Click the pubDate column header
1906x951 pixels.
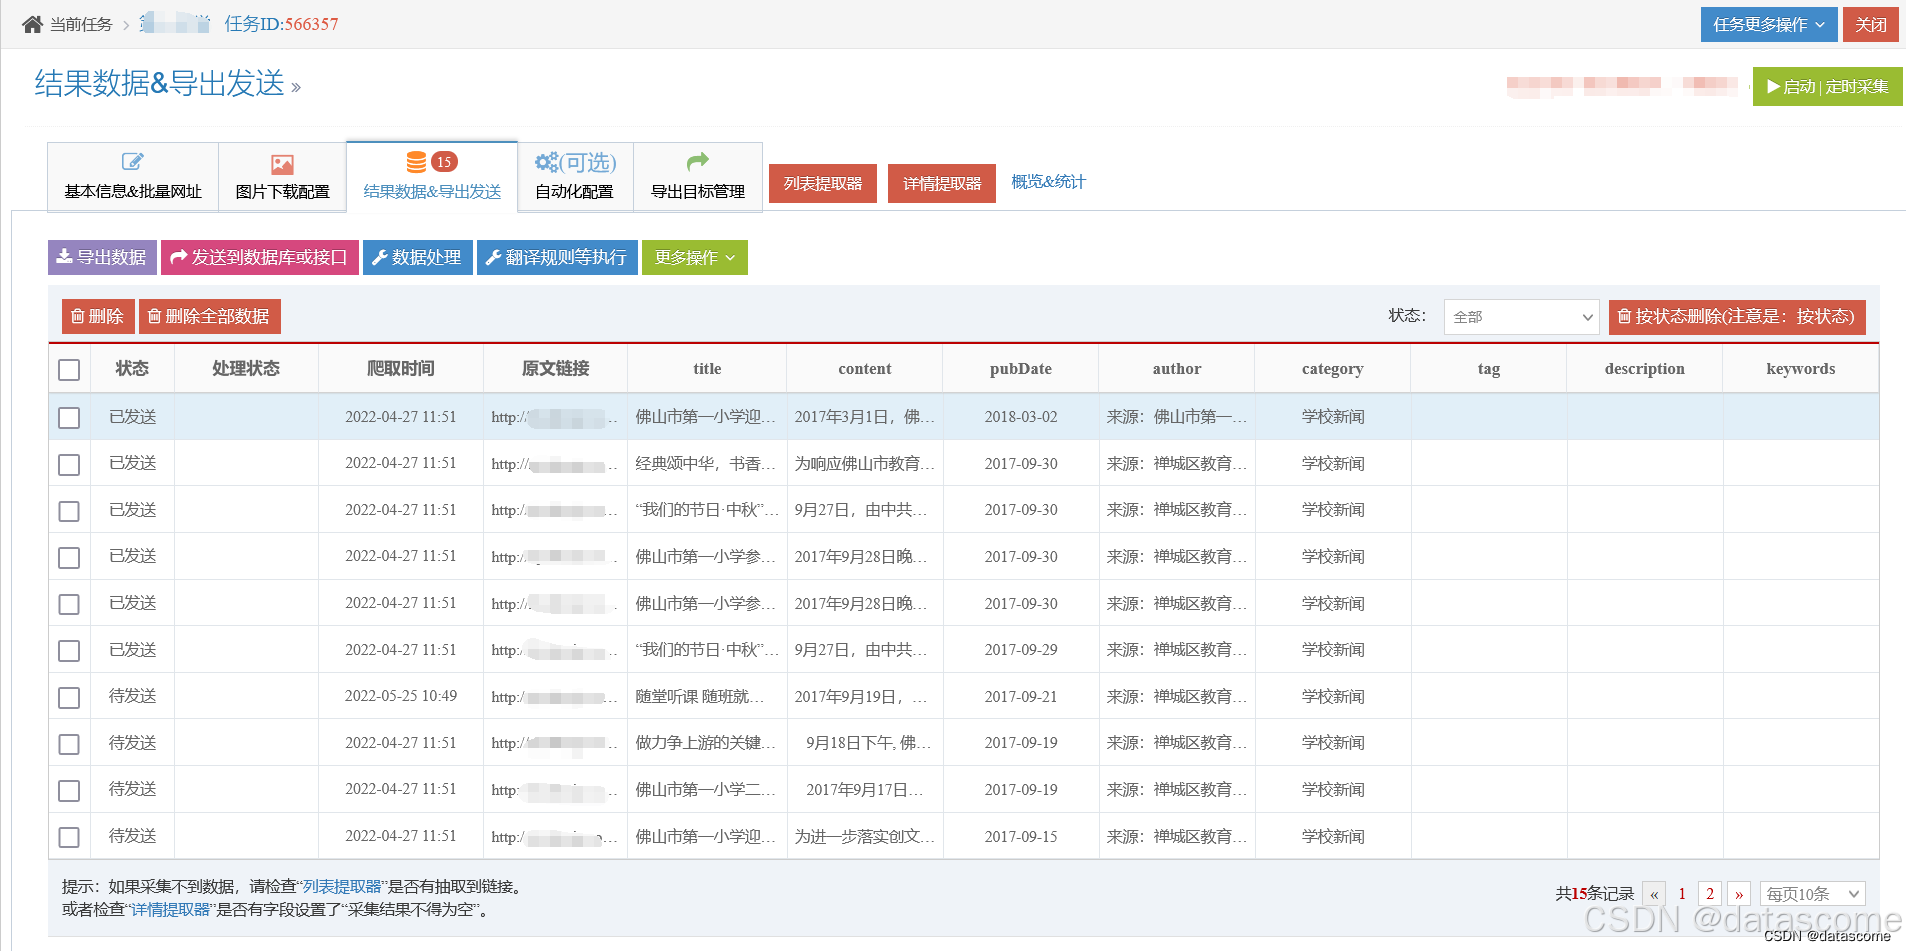[x=1021, y=369]
